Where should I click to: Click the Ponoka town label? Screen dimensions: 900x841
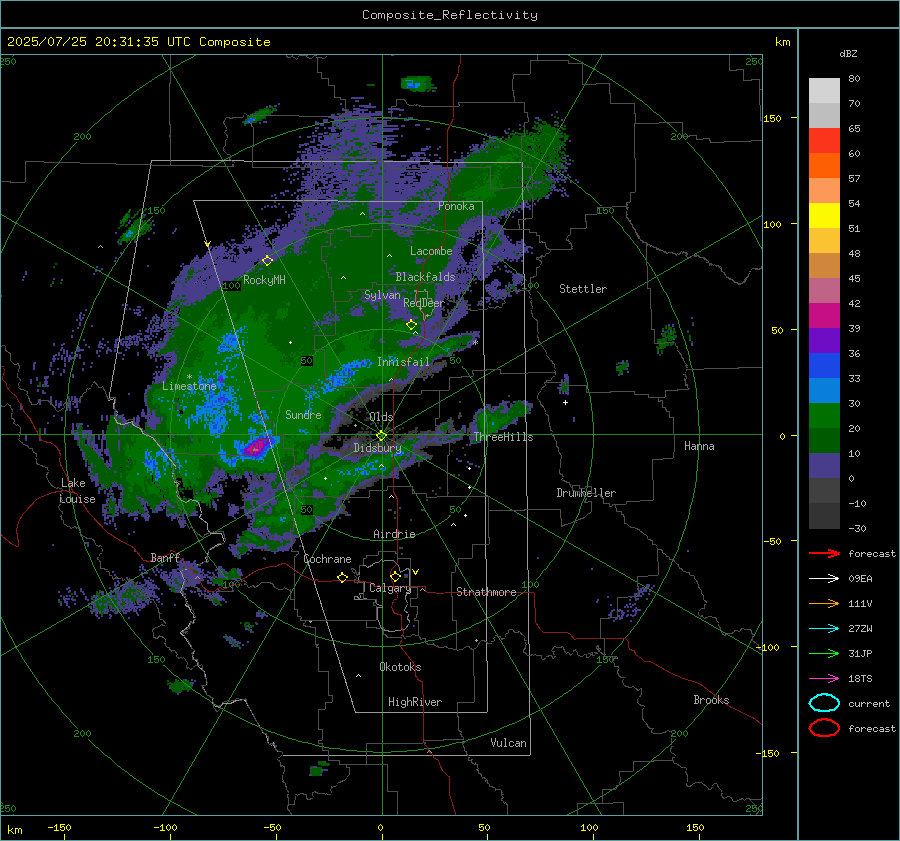point(456,206)
